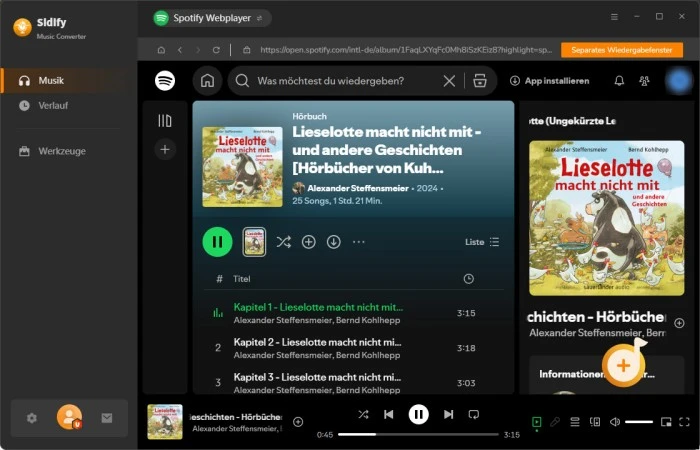Click Separates Wiedergabefenster button
The width and height of the screenshot is (700, 450).
point(621,50)
